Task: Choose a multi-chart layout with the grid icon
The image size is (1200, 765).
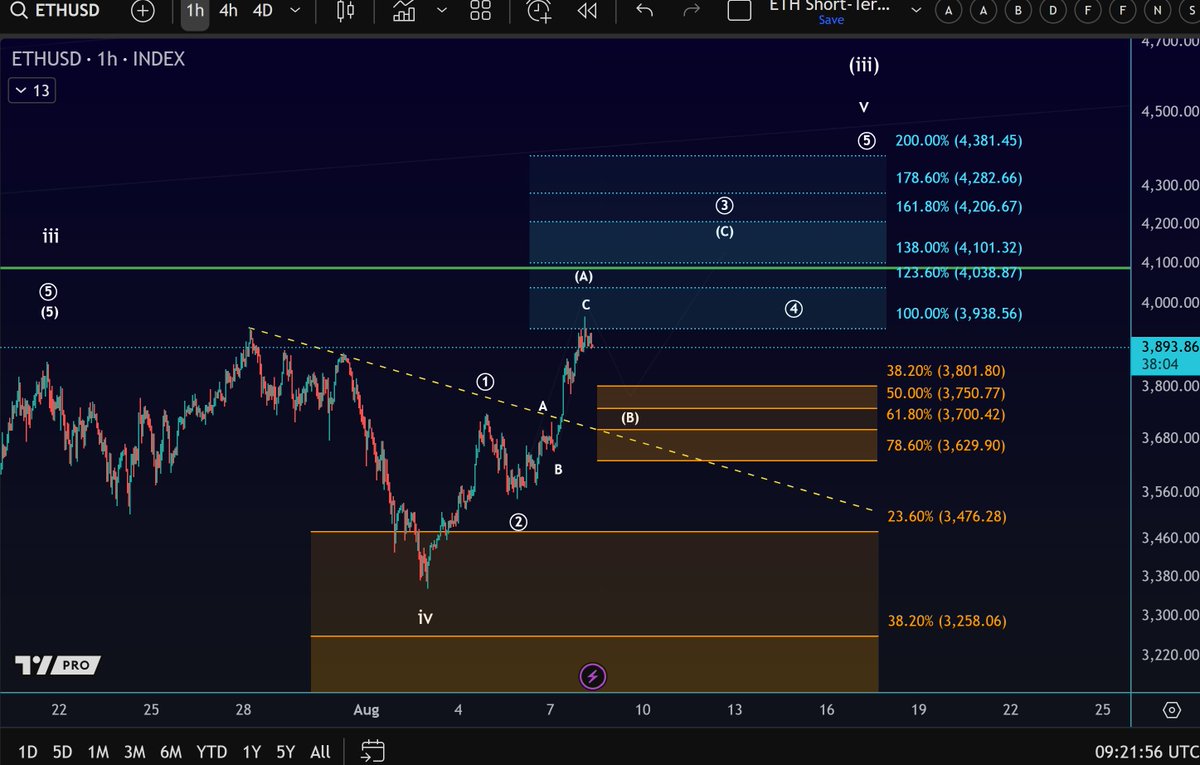Action: (480, 11)
